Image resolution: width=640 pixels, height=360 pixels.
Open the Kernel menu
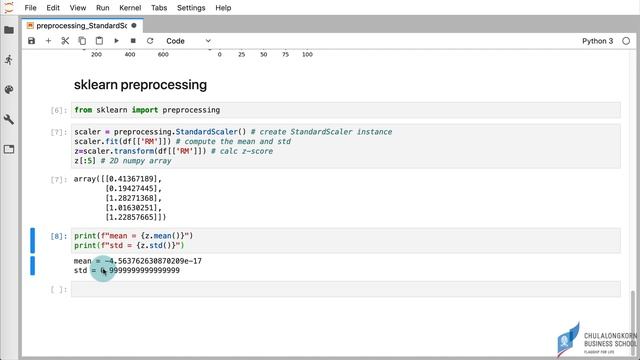coord(130,8)
